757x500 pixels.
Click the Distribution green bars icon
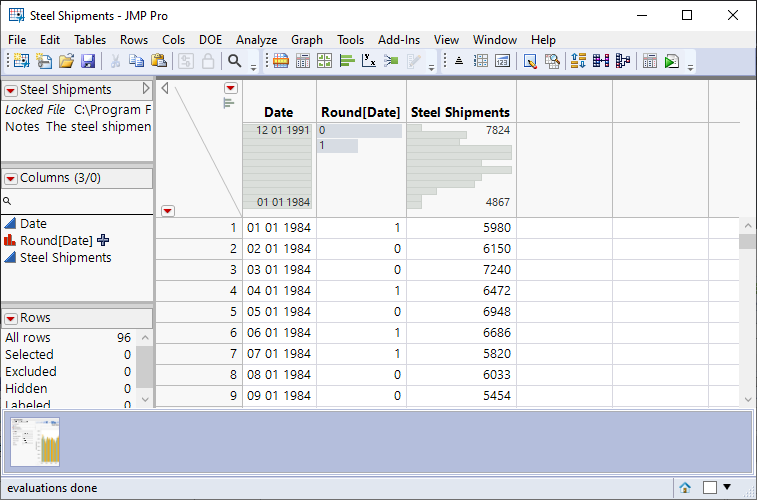click(347, 61)
